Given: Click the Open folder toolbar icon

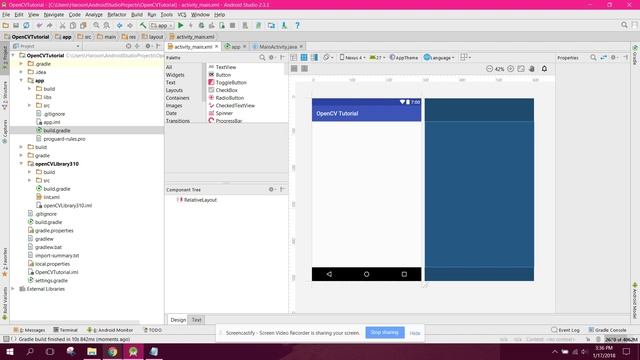Looking at the screenshot, I should [x=6, y=25].
